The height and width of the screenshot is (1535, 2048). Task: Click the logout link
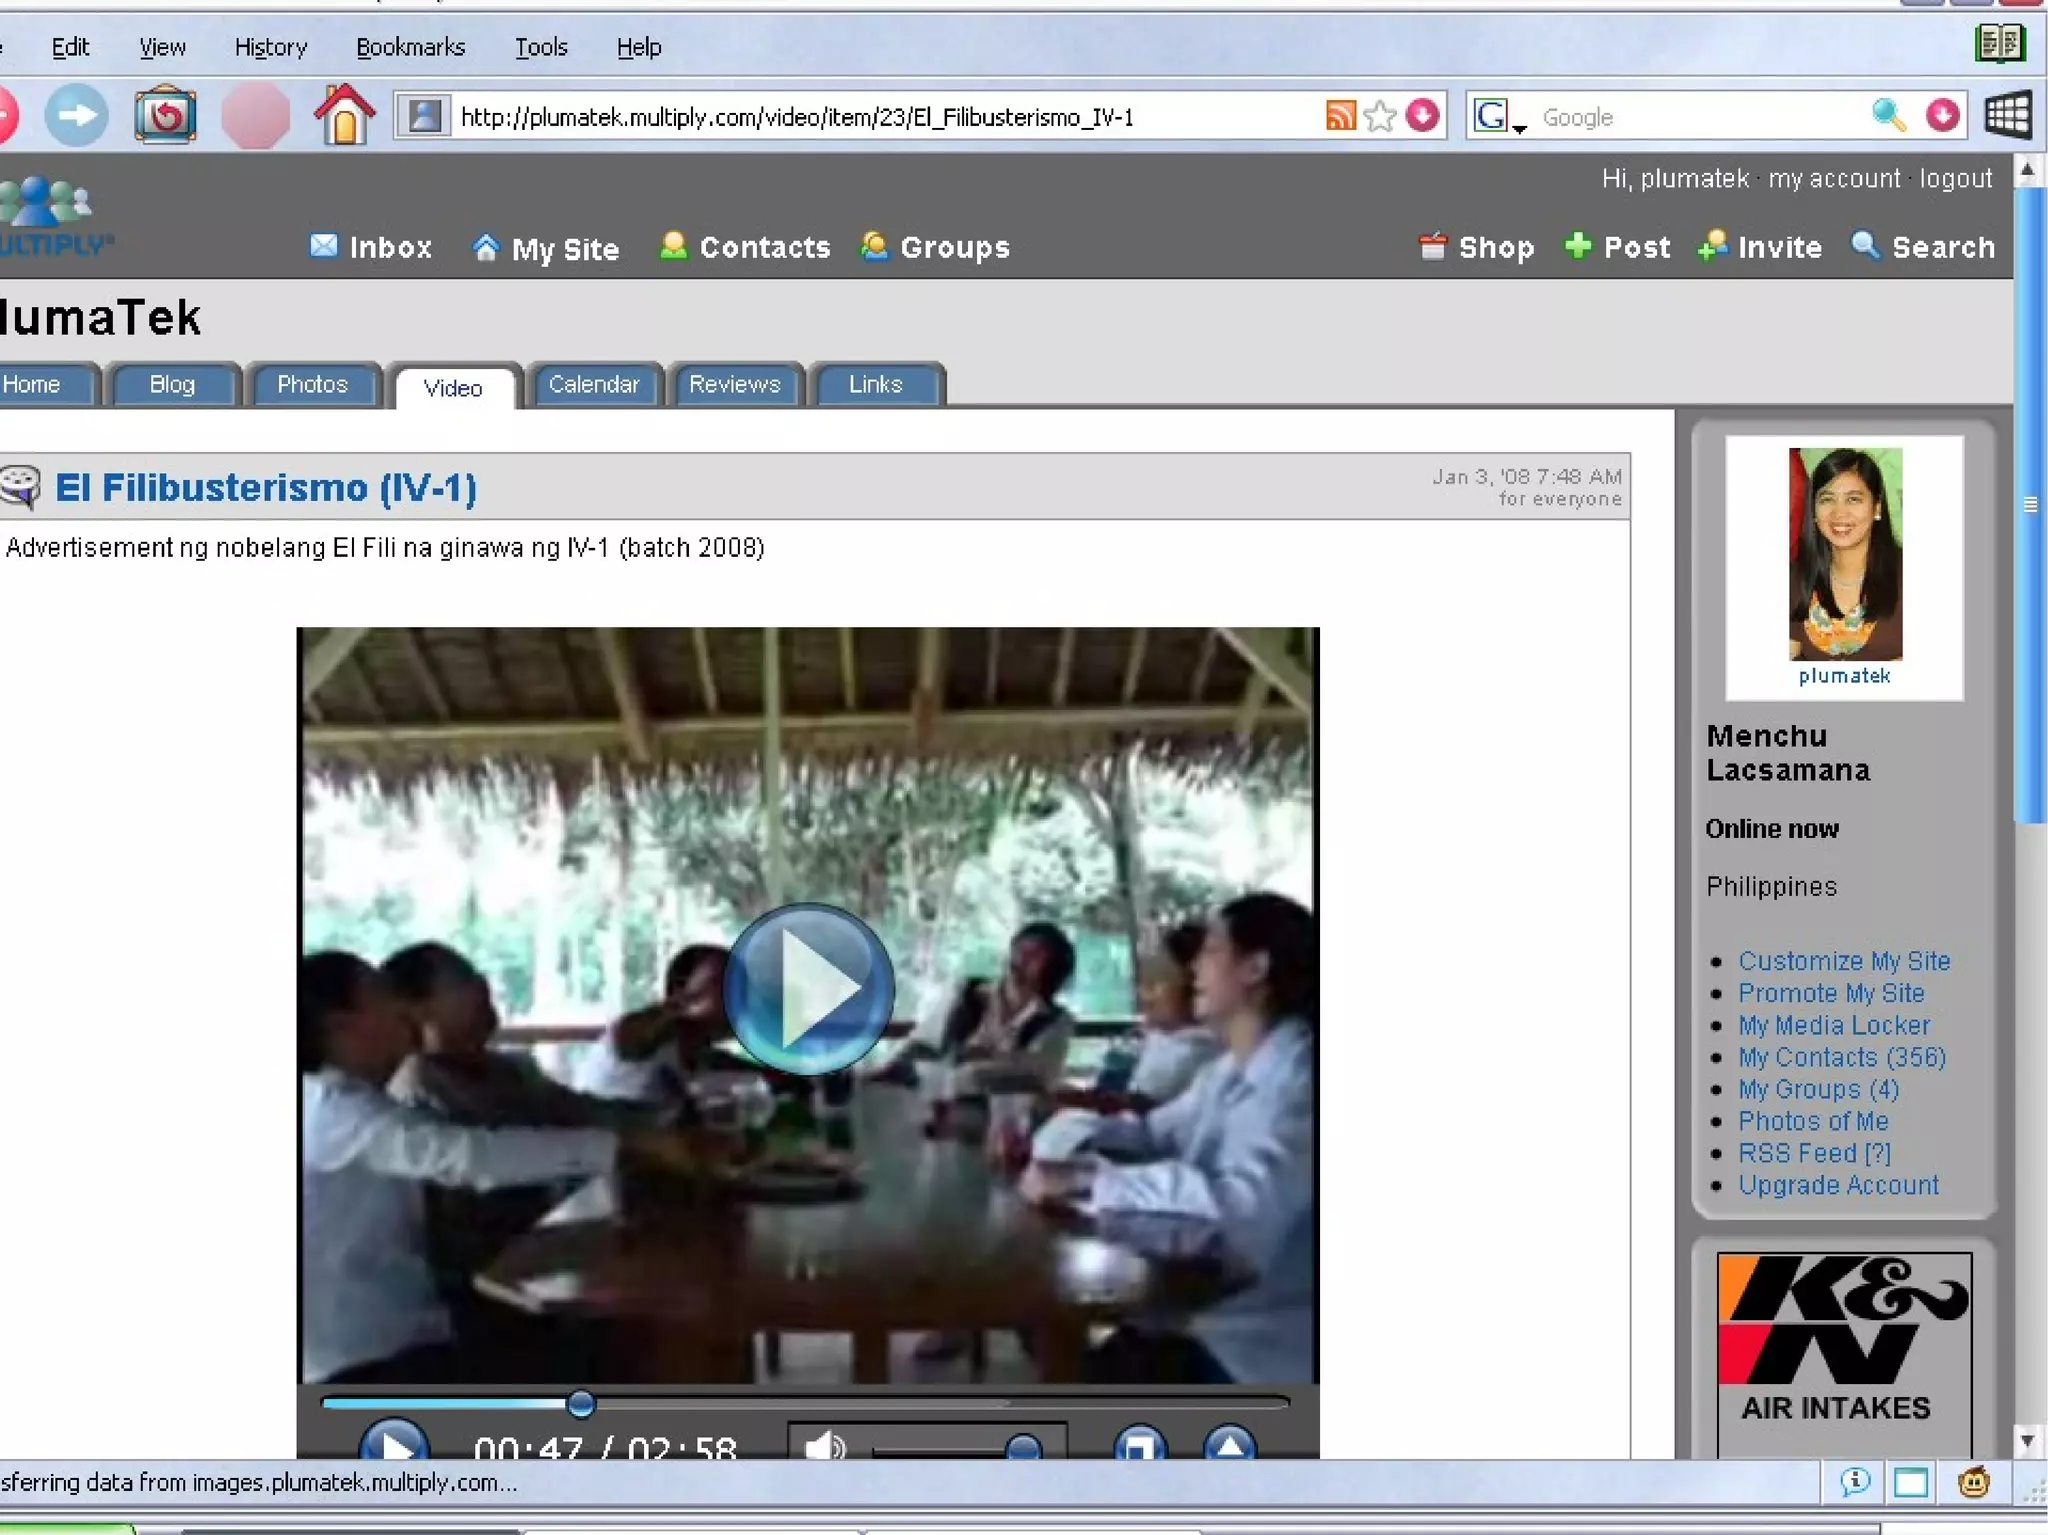1955,179
